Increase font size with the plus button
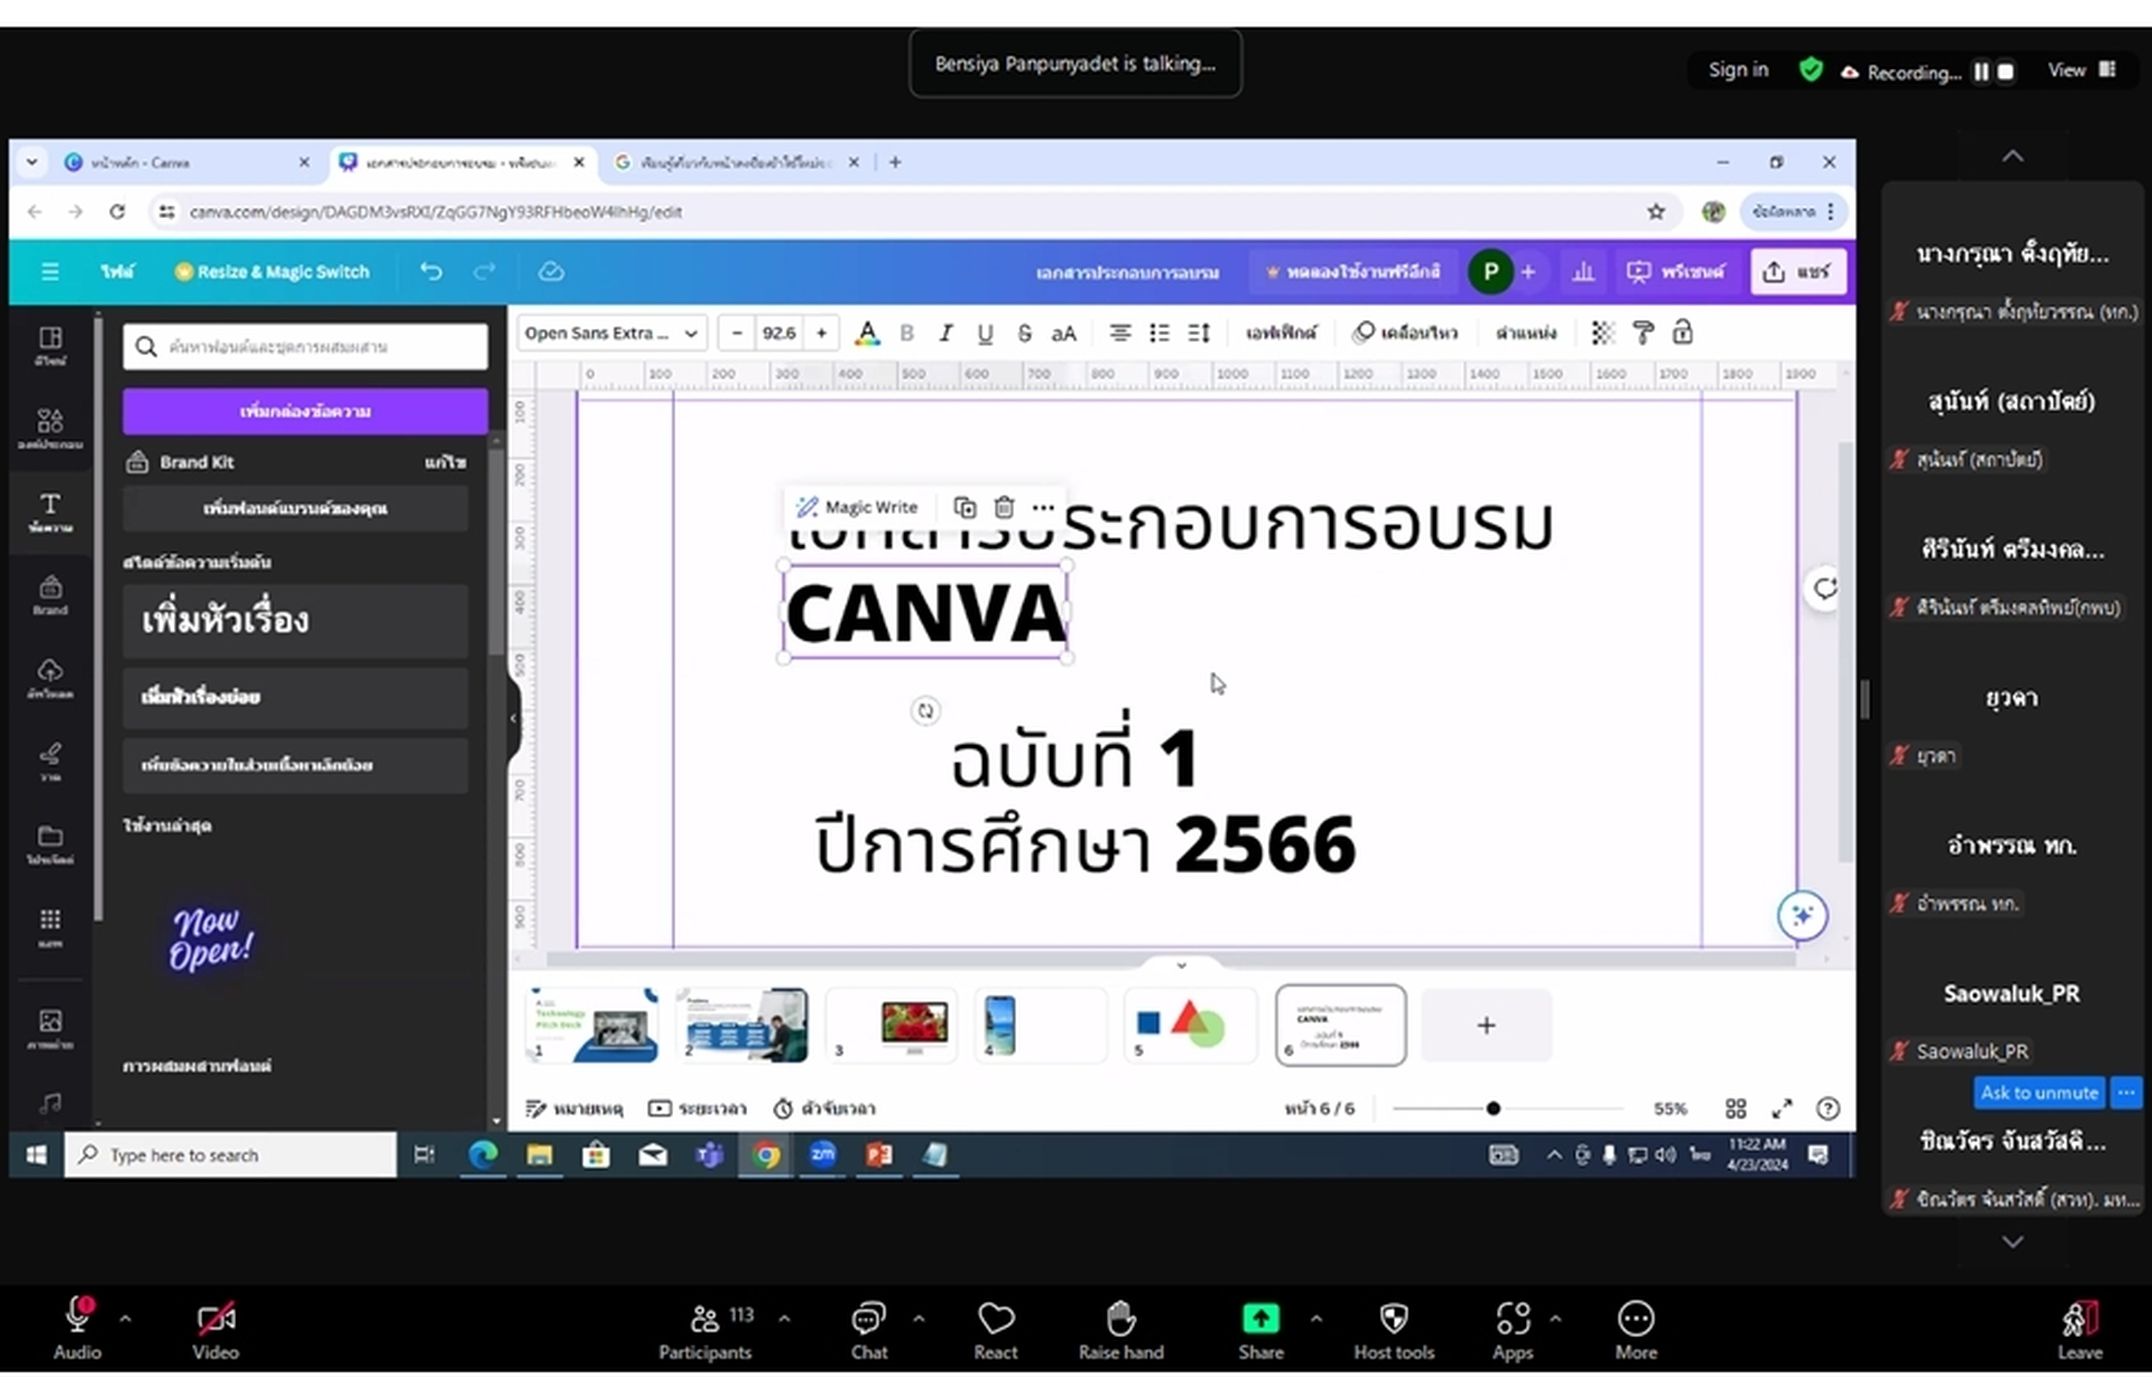 [x=821, y=333]
